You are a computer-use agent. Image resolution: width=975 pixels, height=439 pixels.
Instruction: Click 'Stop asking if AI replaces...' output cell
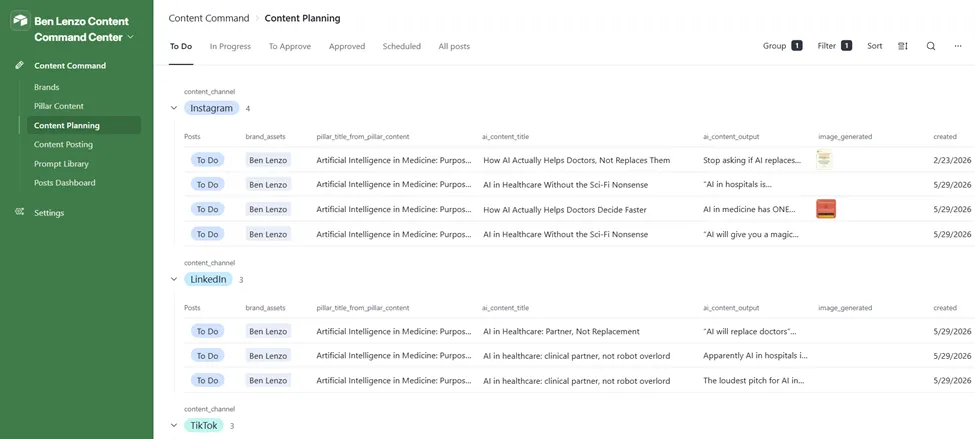tap(752, 160)
